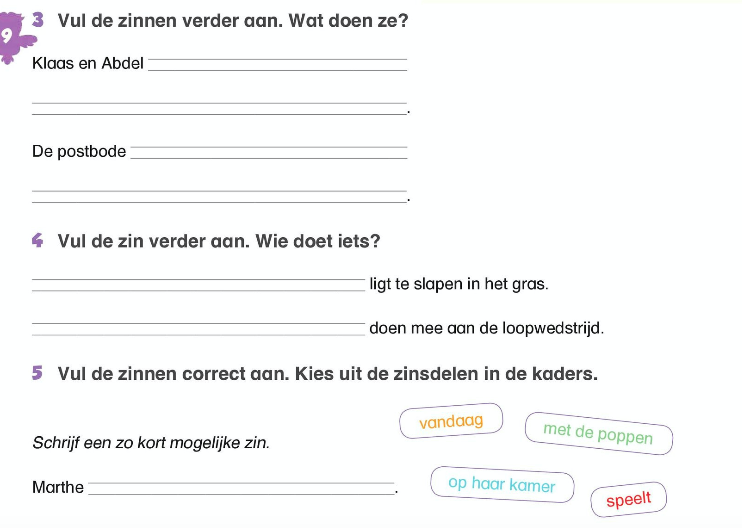
Task: Click the purple mascot icon numbered 9
Action: tap(12, 37)
